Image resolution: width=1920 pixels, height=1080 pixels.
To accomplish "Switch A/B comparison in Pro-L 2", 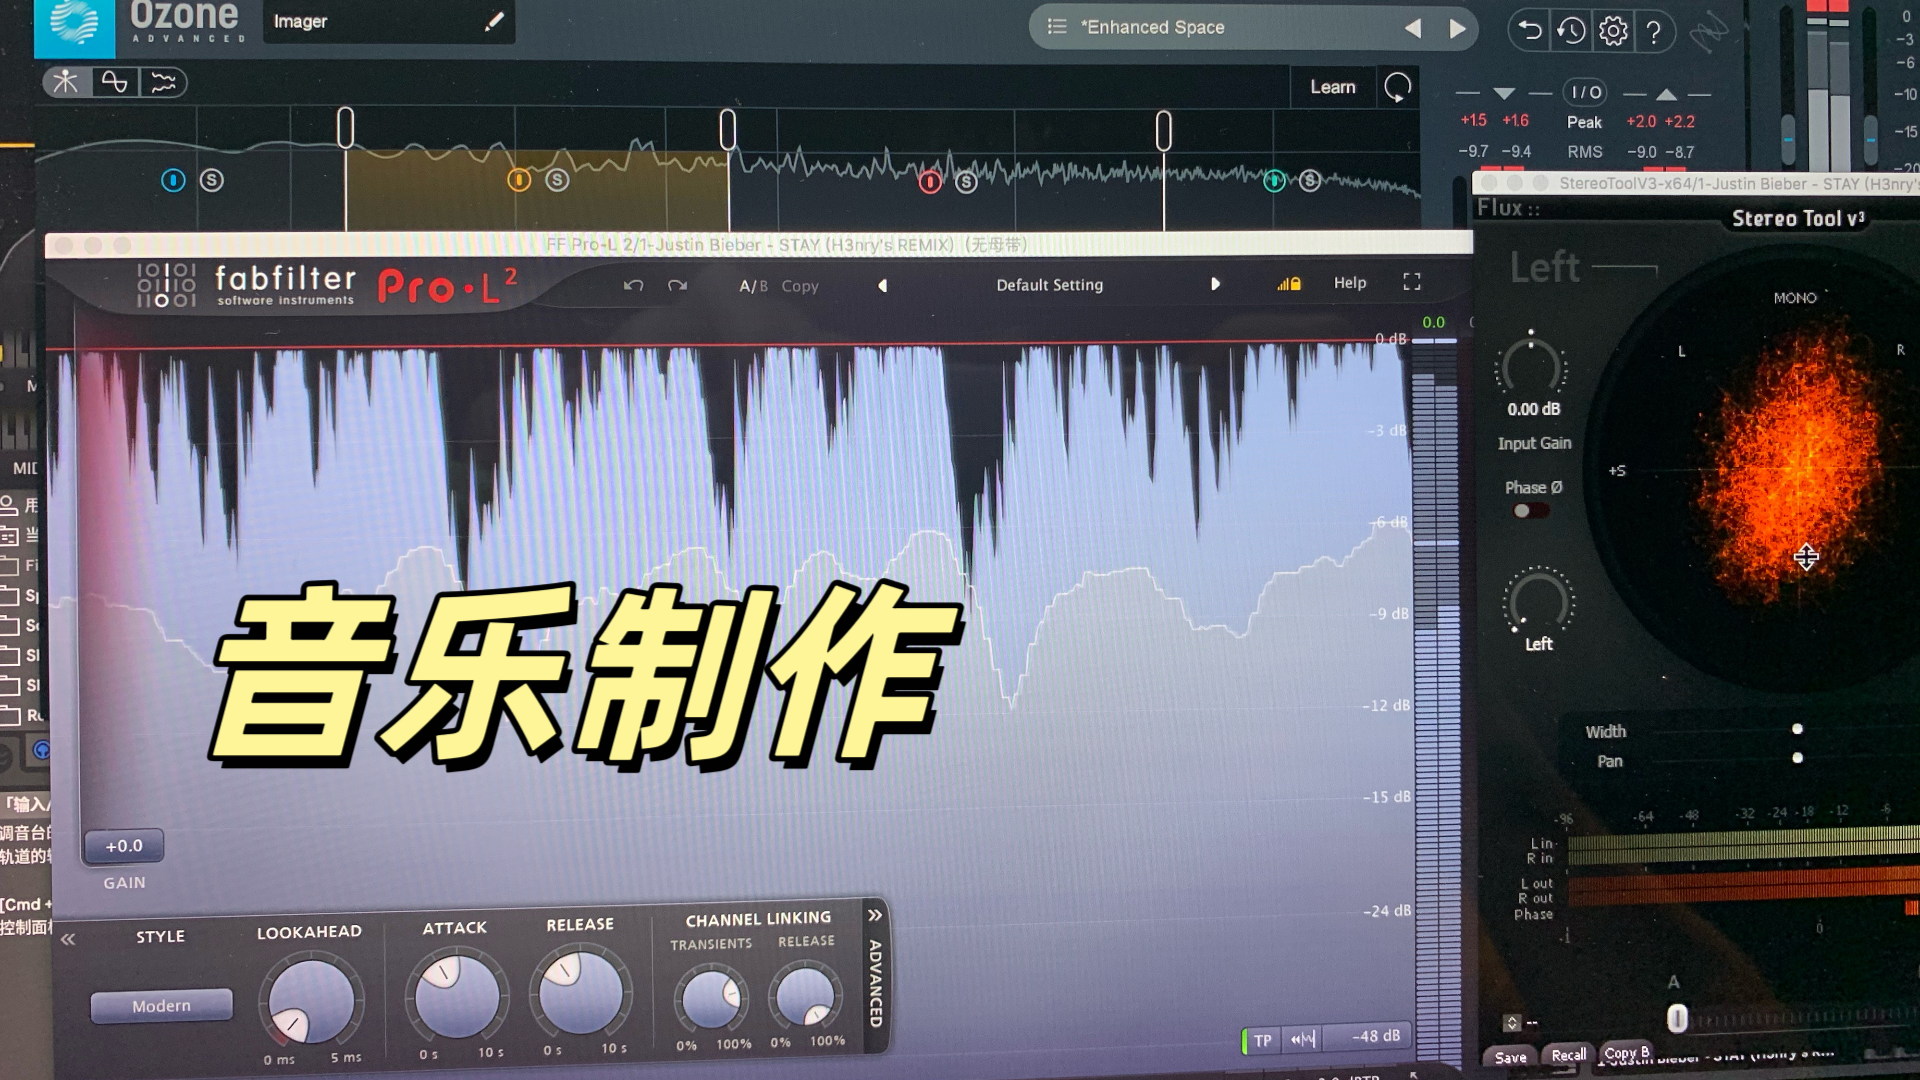I will point(752,285).
